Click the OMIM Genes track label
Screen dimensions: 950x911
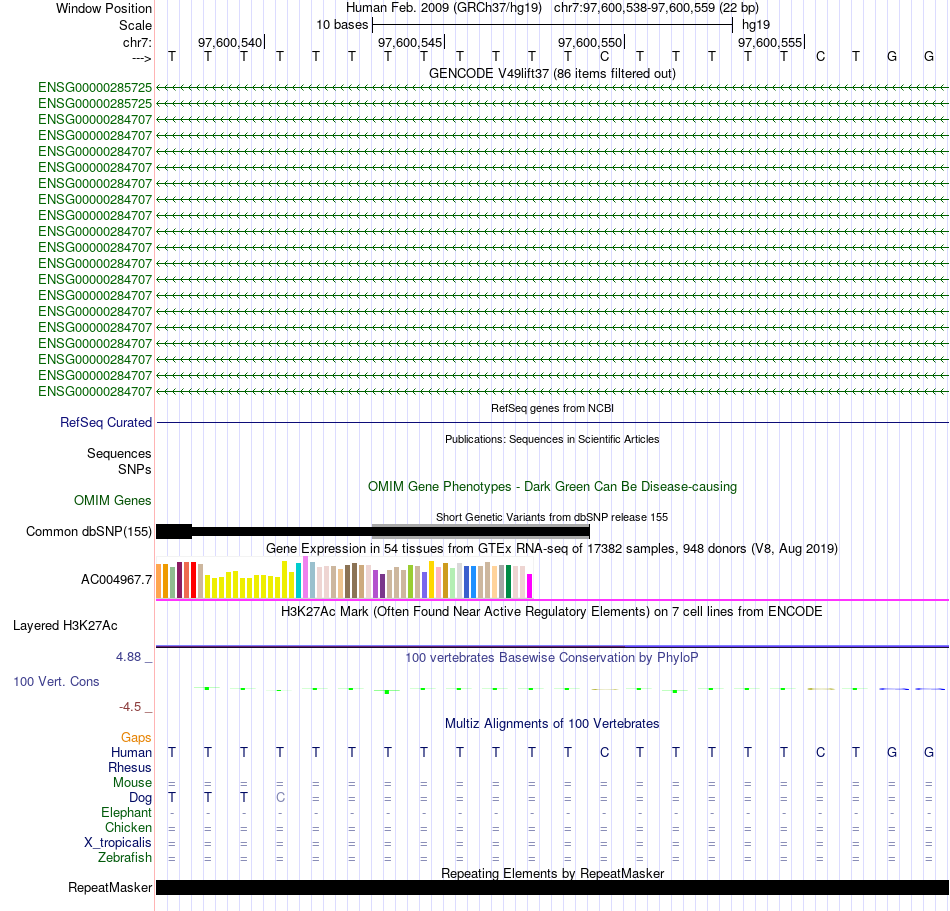coord(113,500)
